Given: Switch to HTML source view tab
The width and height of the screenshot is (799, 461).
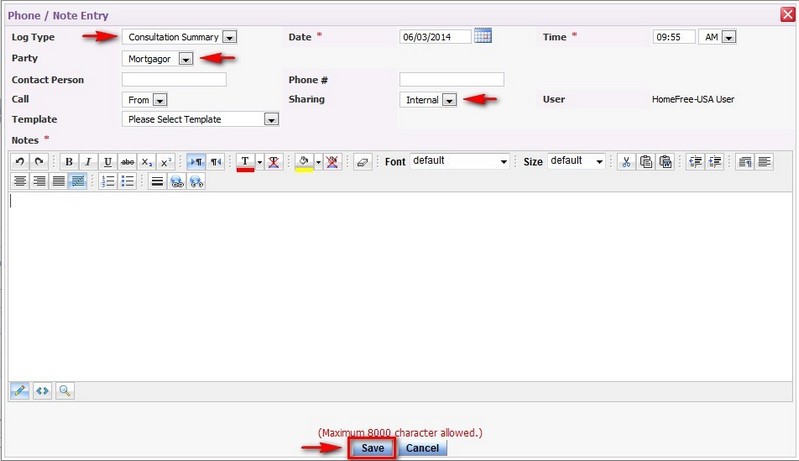Looking at the screenshot, I should (42, 391).
